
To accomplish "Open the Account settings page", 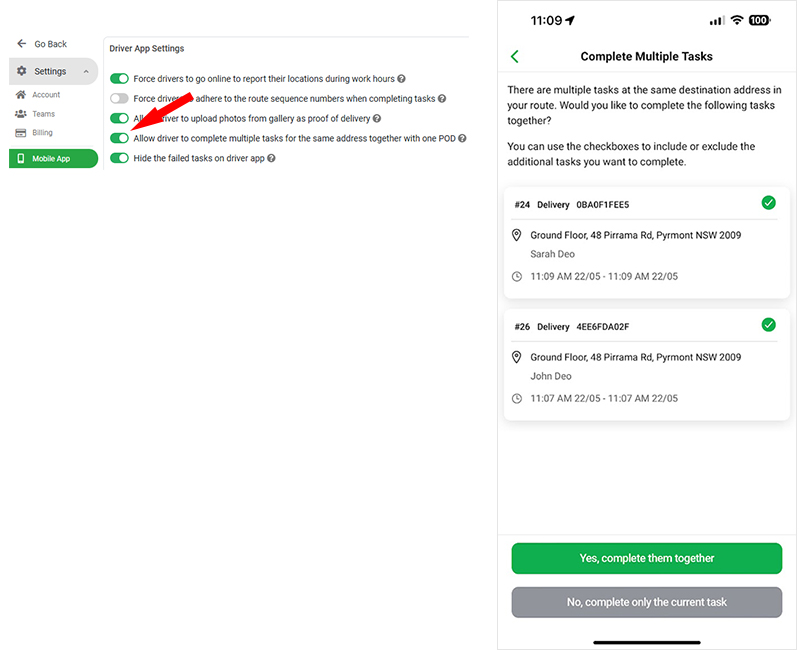I will pos(46,95).
